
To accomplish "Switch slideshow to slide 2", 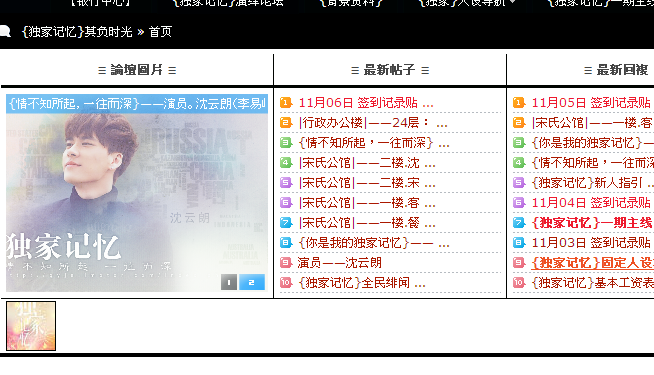I will (252, 282).
